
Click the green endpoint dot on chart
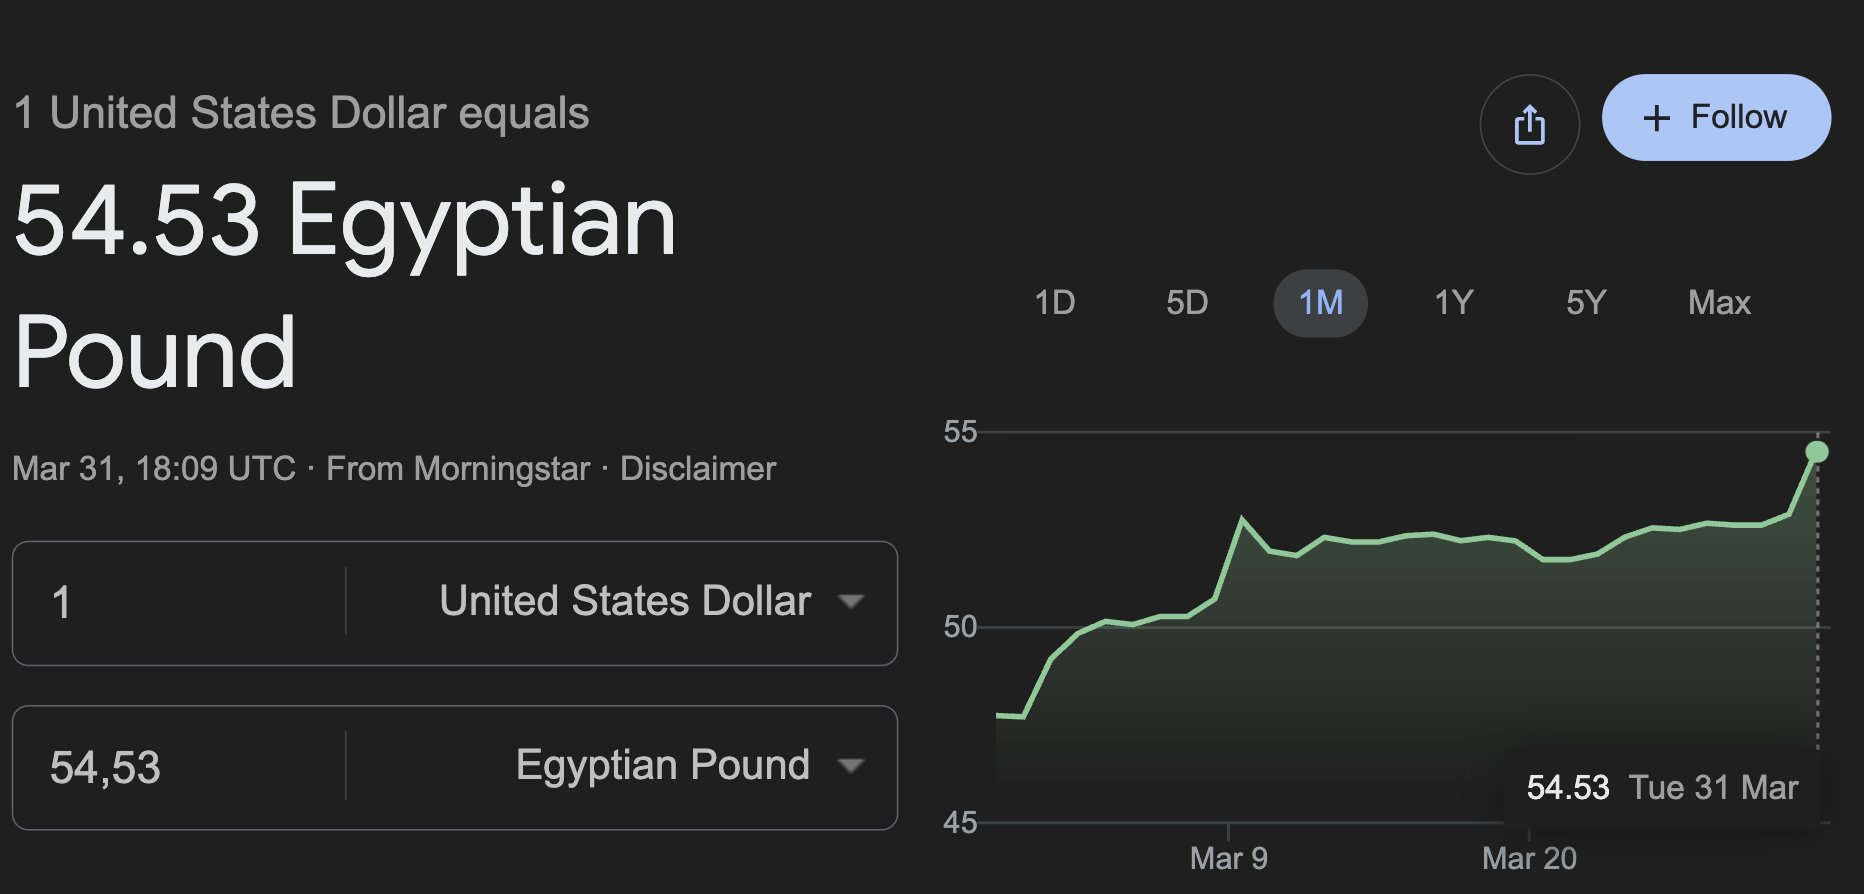1817,452
